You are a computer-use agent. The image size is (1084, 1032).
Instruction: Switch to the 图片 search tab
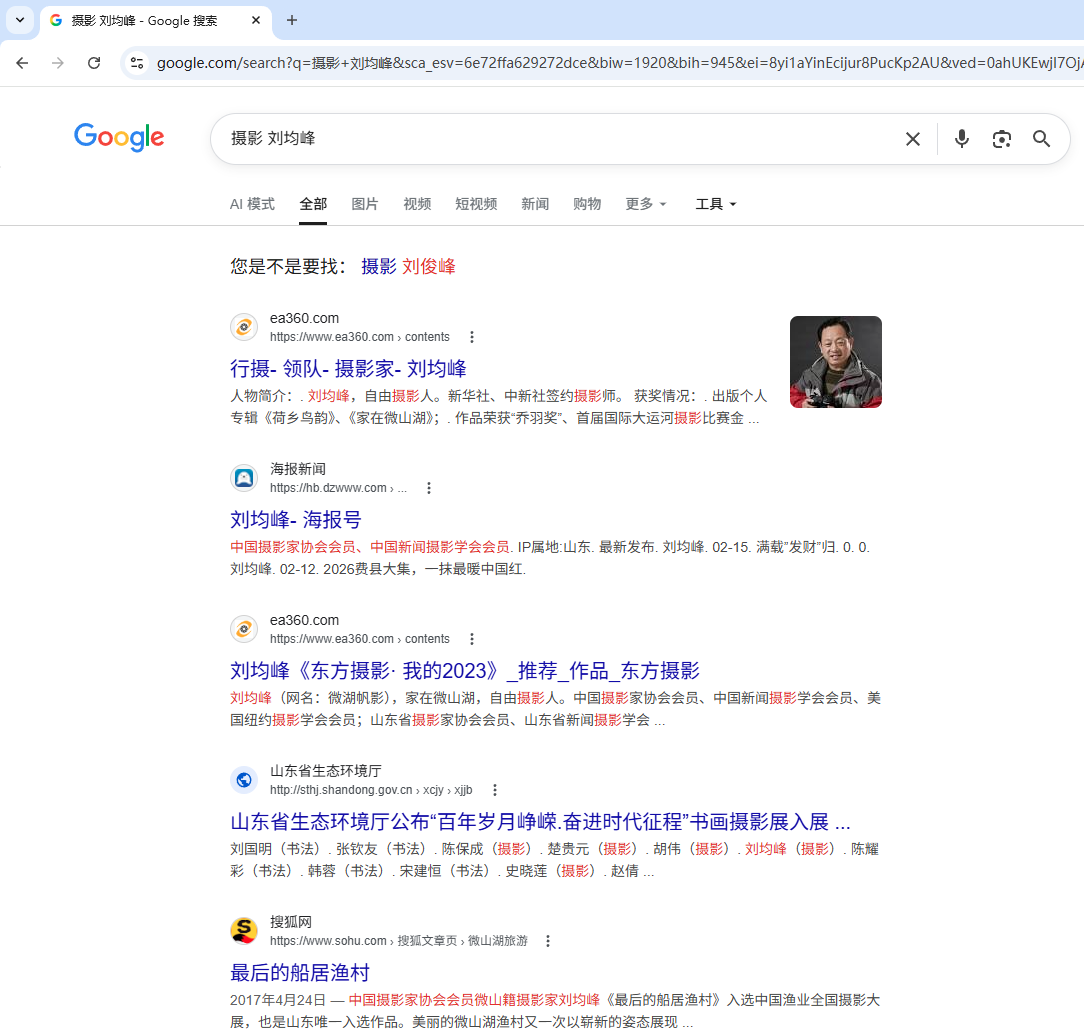[x=365, y=204]
